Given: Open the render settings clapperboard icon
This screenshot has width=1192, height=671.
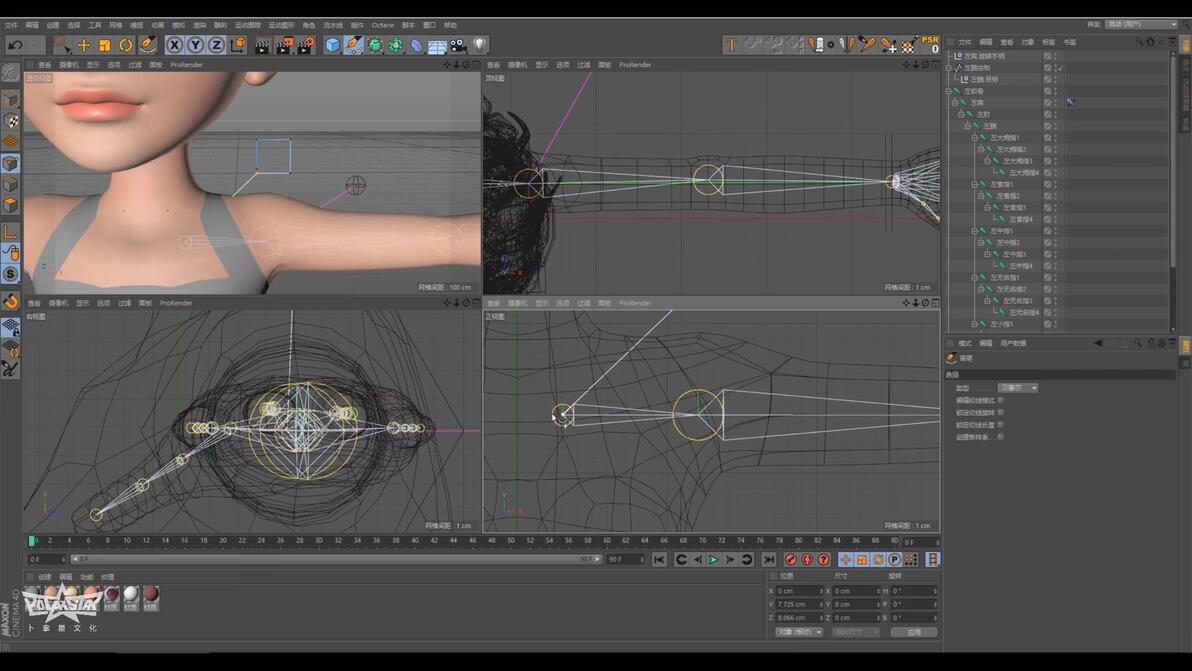Looking at the screenshot, I should click(306, 45).
